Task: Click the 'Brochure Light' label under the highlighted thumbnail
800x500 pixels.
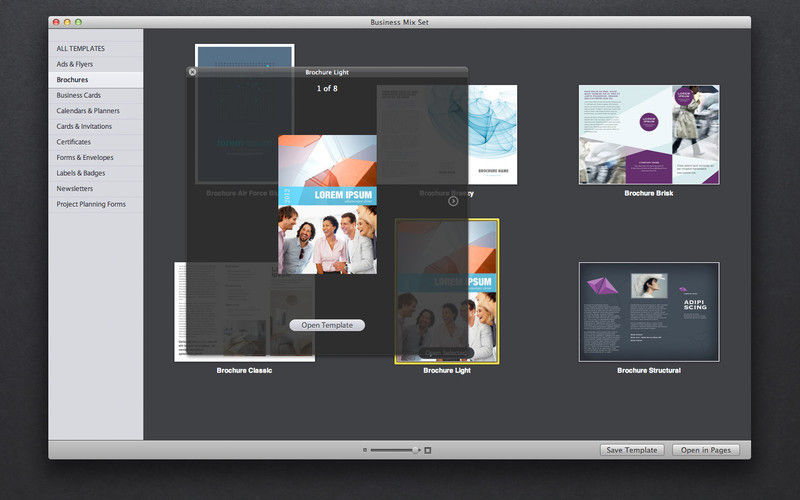Action: coord(447,370)
